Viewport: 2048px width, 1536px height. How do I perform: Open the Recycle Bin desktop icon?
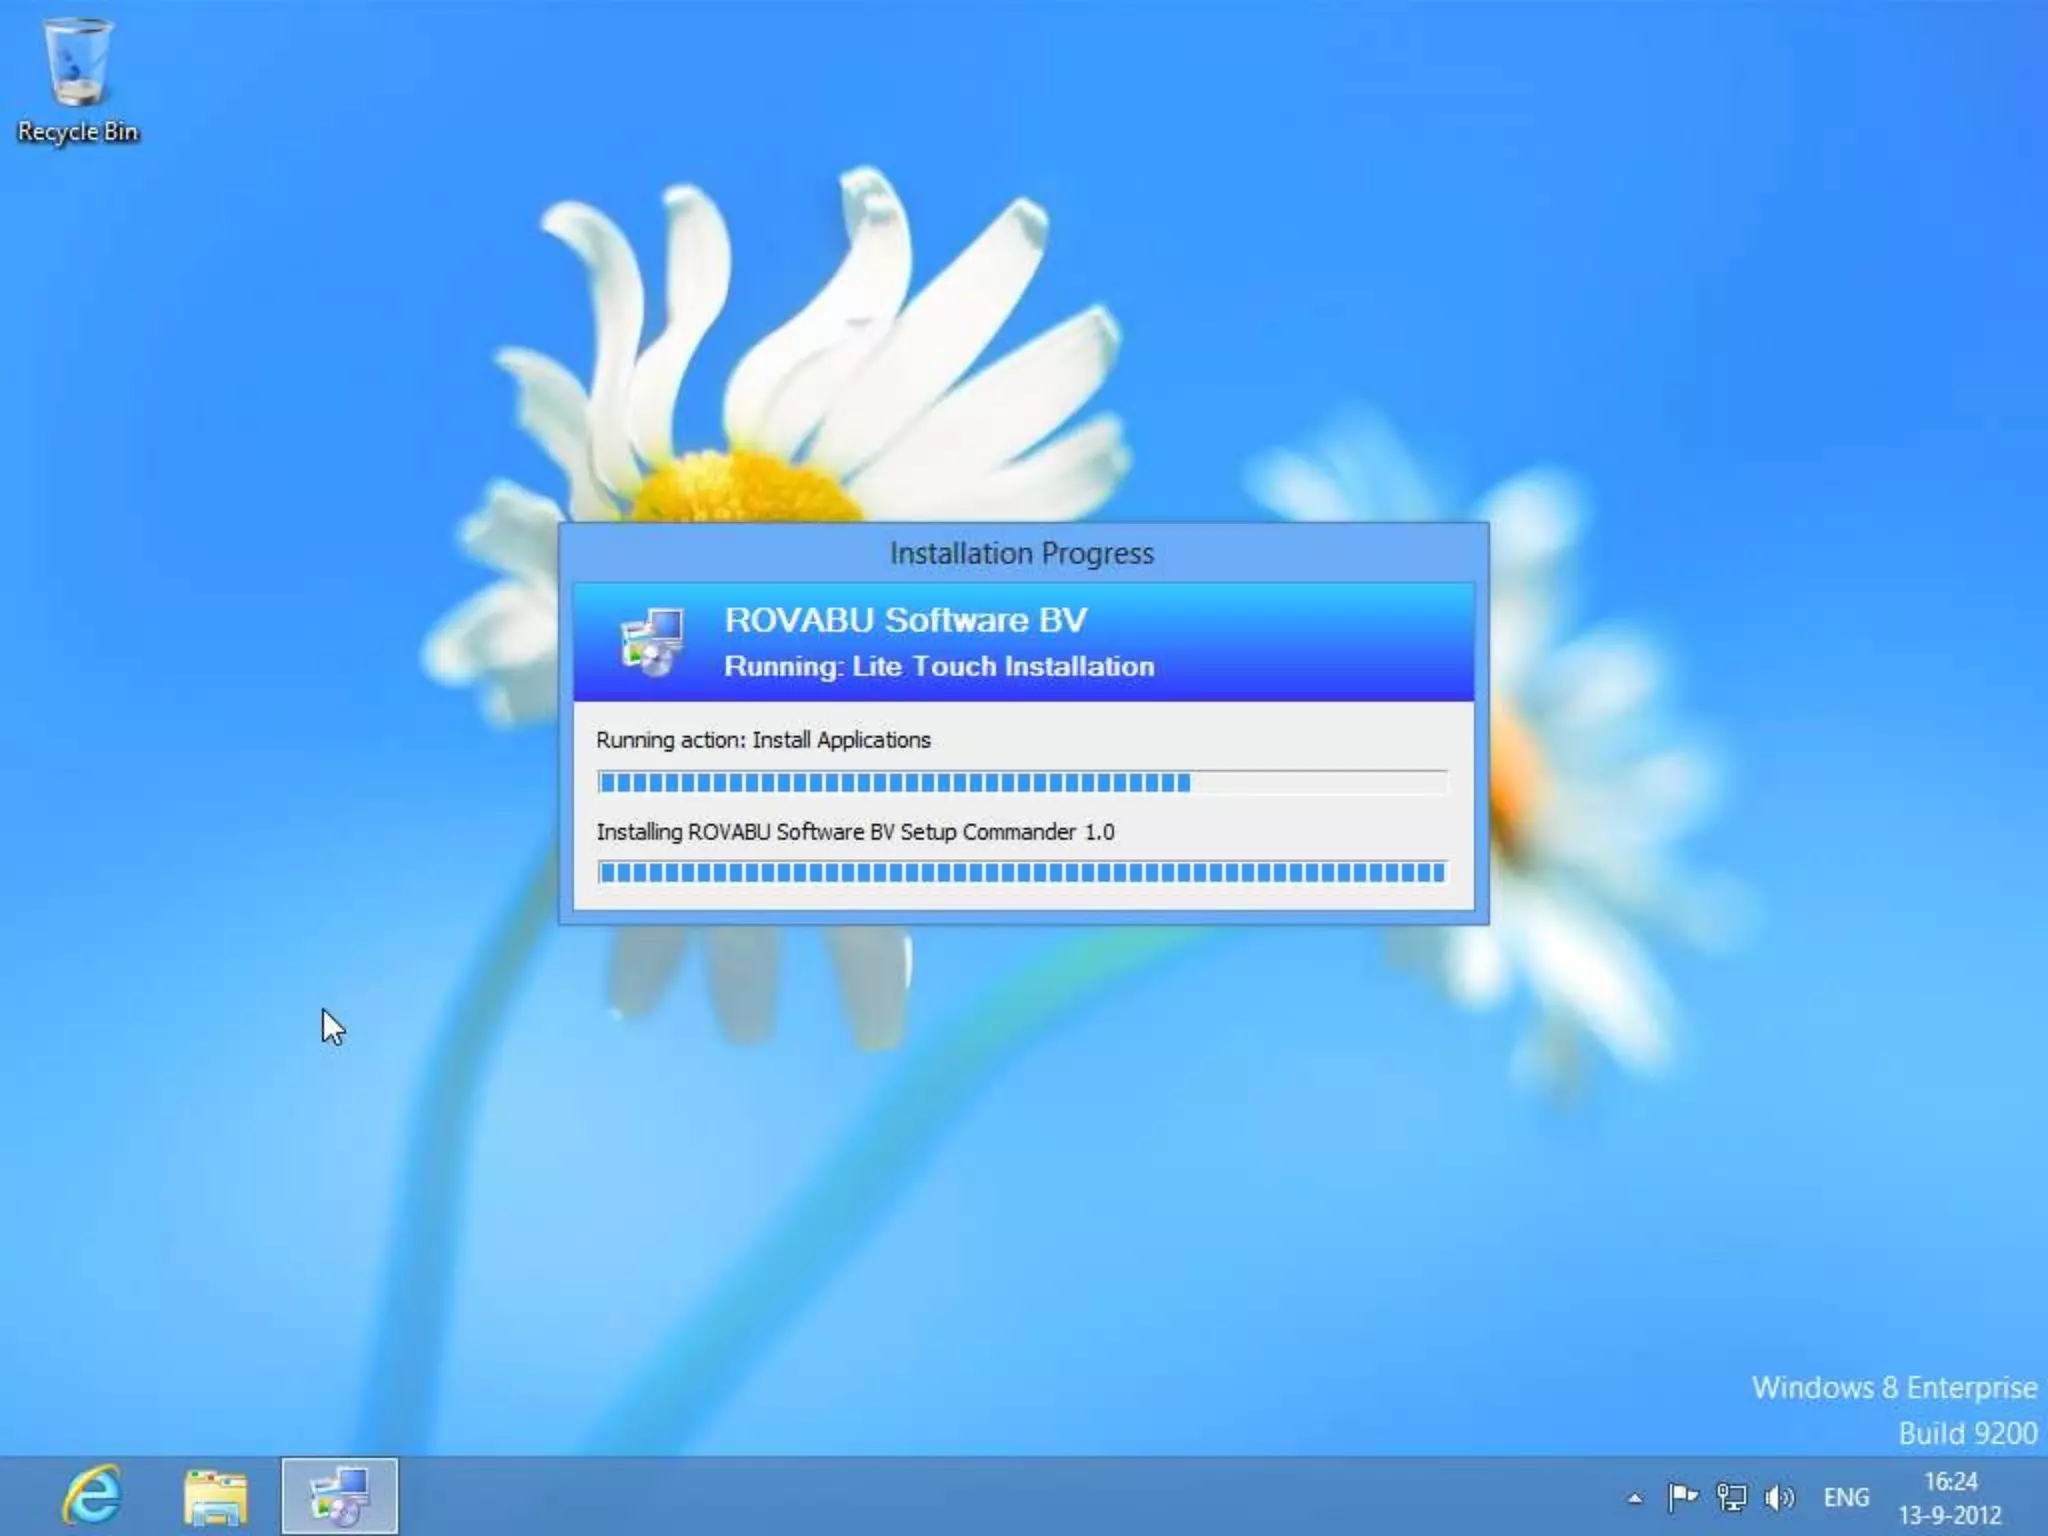coord(78,64)
